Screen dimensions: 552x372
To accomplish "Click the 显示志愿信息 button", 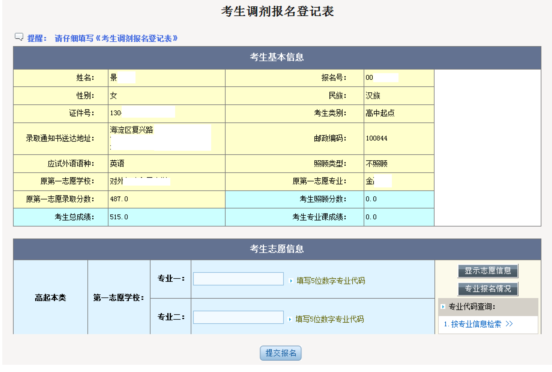I will click(488, 271).
